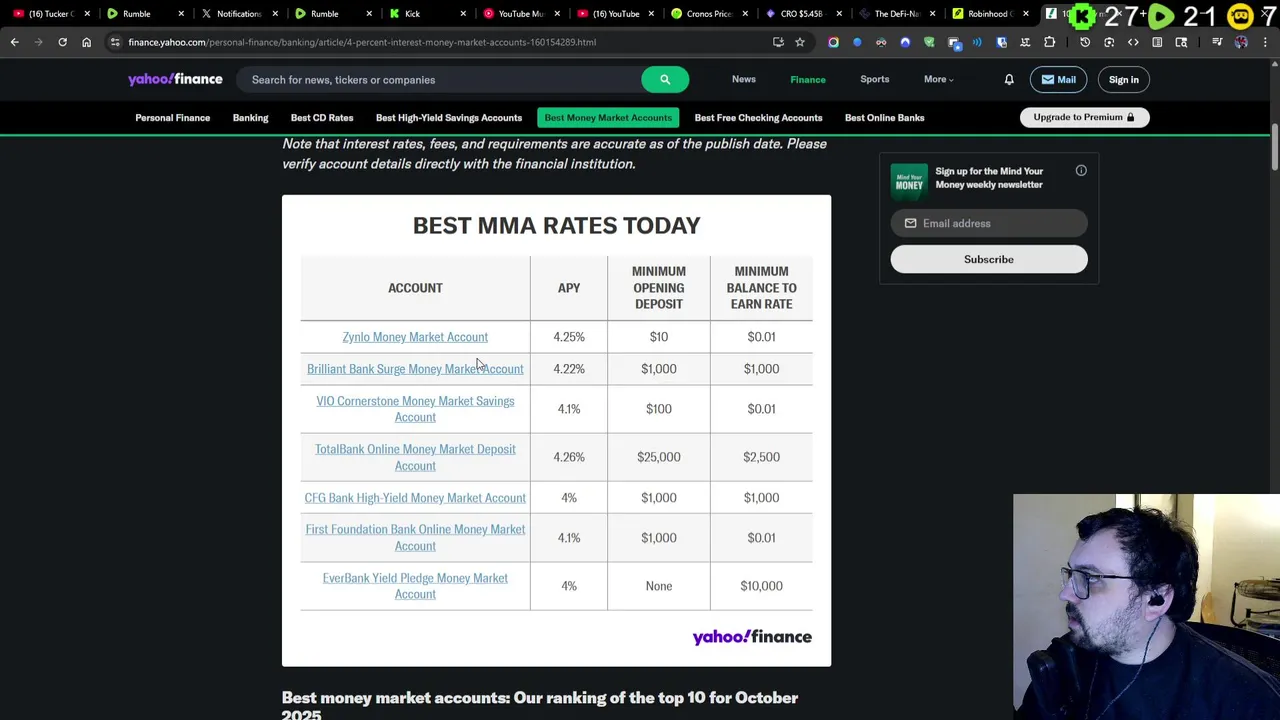Open TotalBank Online Money Market Deposit link

click(x=415, y=457)
